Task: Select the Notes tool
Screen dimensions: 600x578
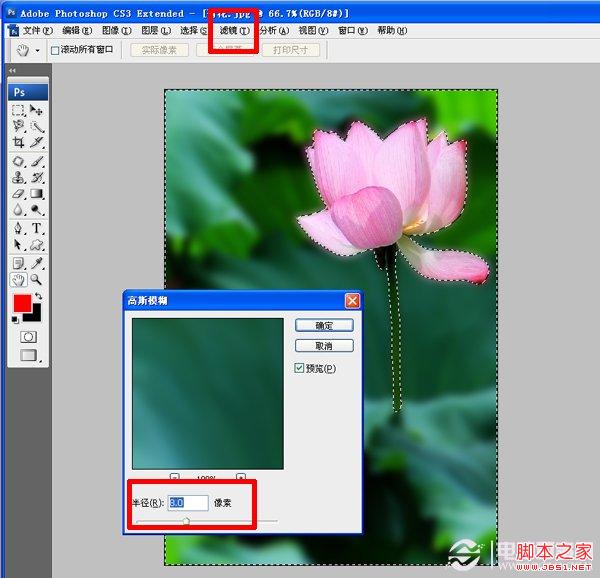Action: coord(18,263)
